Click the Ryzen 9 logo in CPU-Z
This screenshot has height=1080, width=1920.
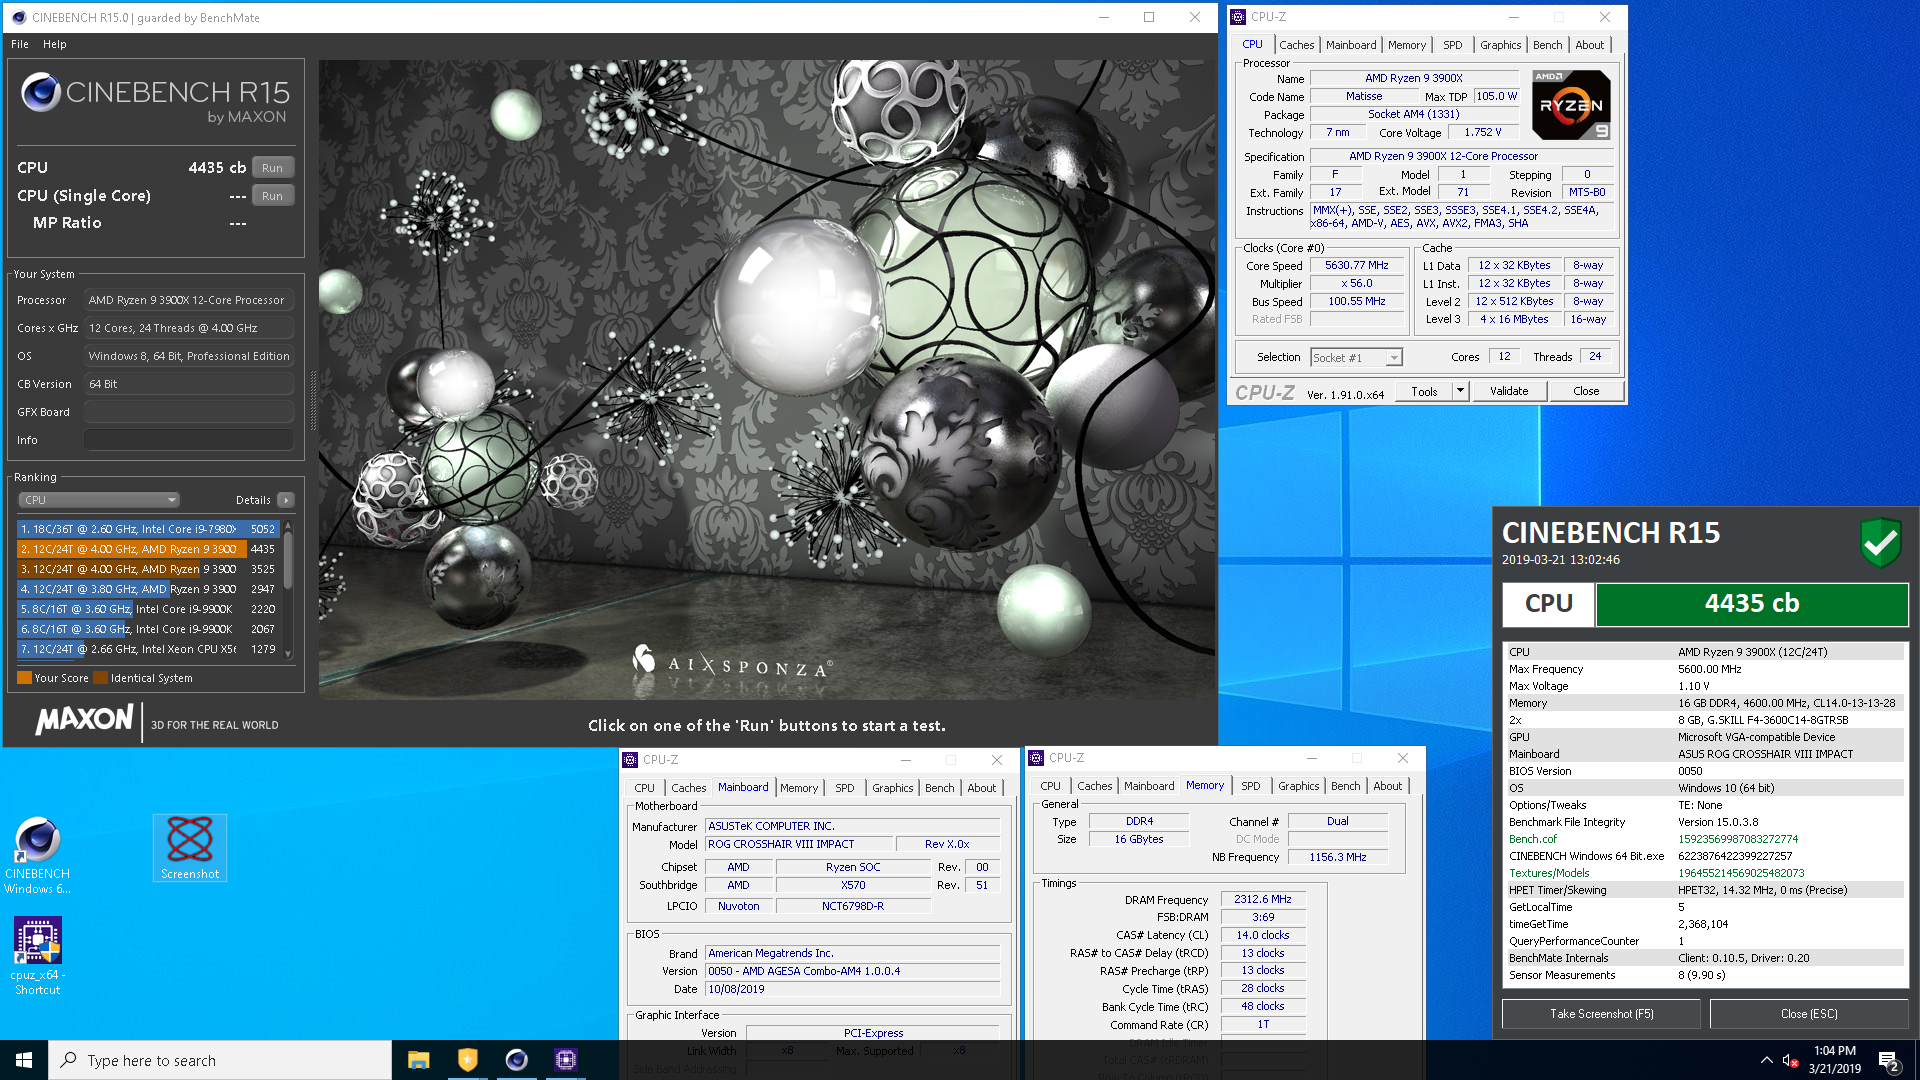coord(1571,105)
